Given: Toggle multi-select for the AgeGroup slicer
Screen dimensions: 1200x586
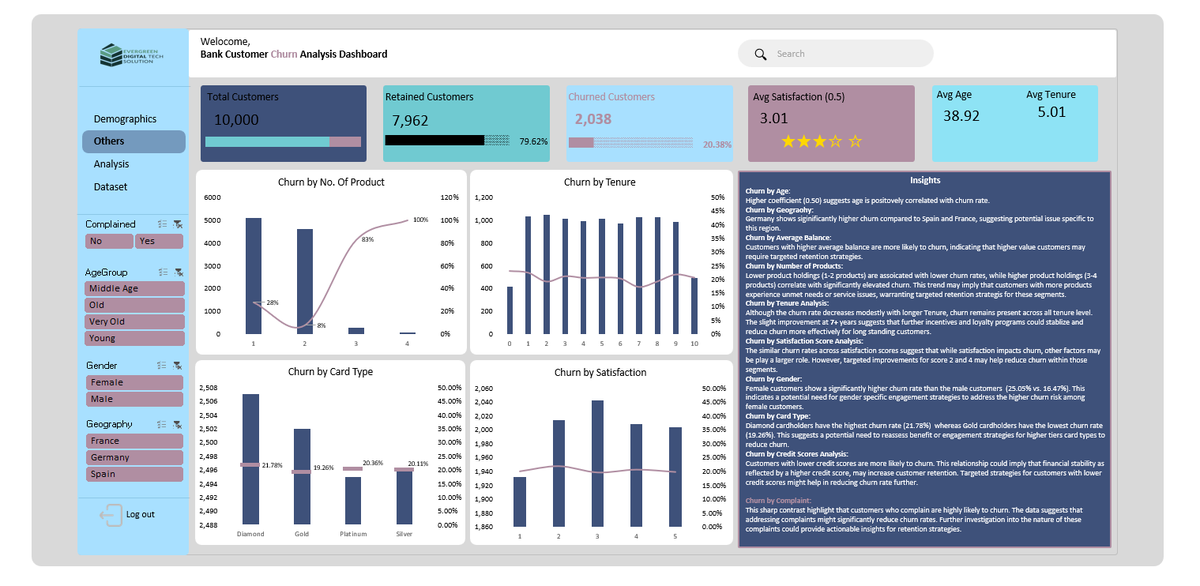Looking at the screenshot, I should pyautogui.click(x=162, y=272).
